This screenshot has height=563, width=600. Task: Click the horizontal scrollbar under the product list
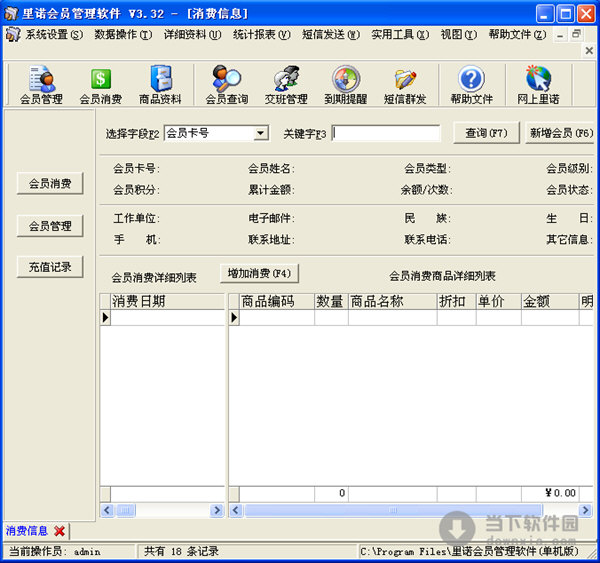click(400, 510)
